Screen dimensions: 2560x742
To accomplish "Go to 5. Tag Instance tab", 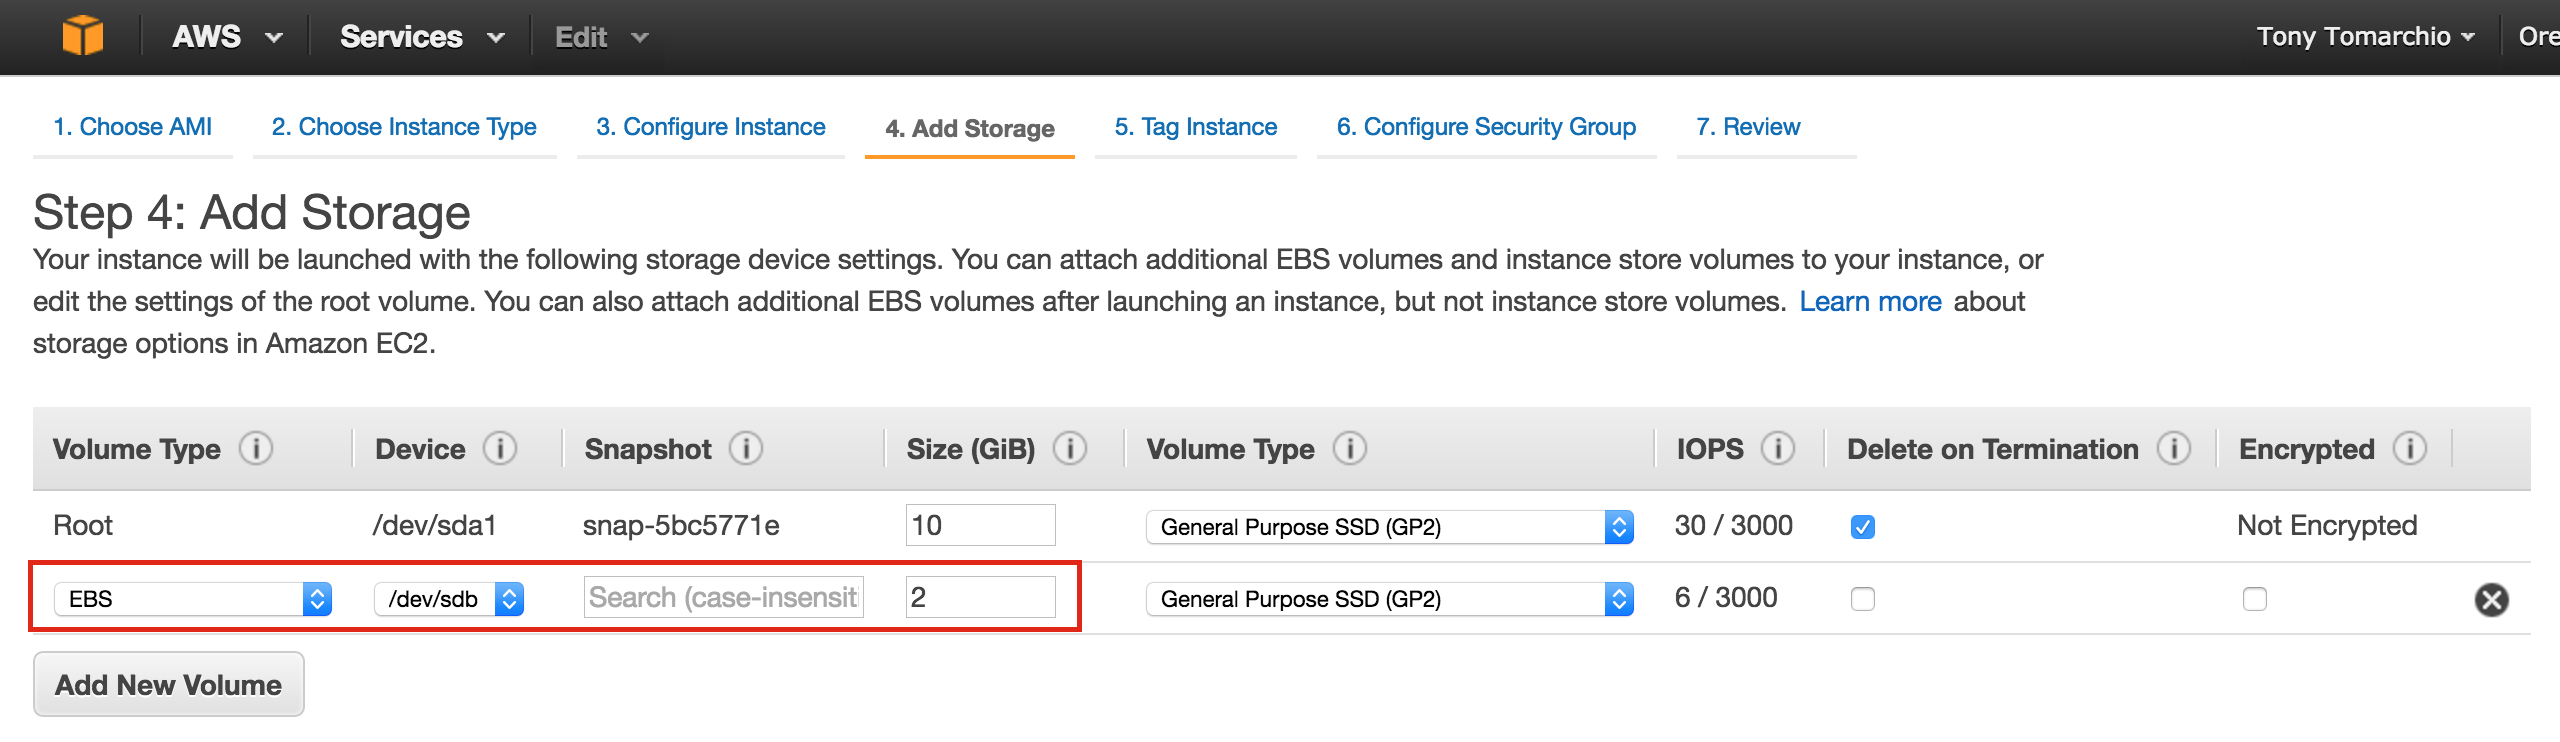I will pos(1195,127).
